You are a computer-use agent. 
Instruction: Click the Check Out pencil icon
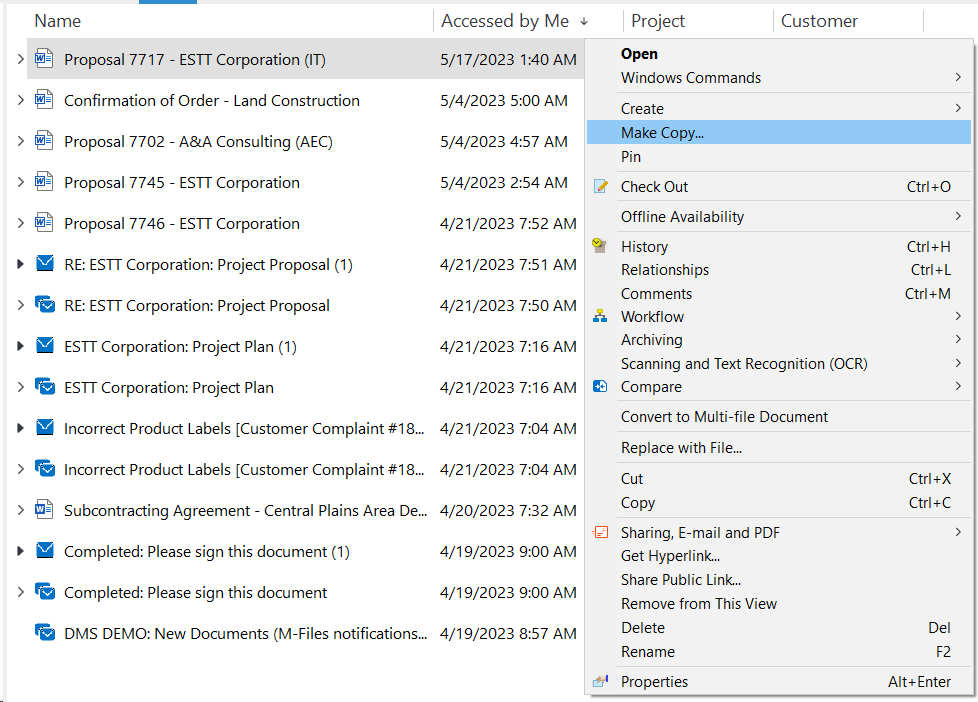601,186
